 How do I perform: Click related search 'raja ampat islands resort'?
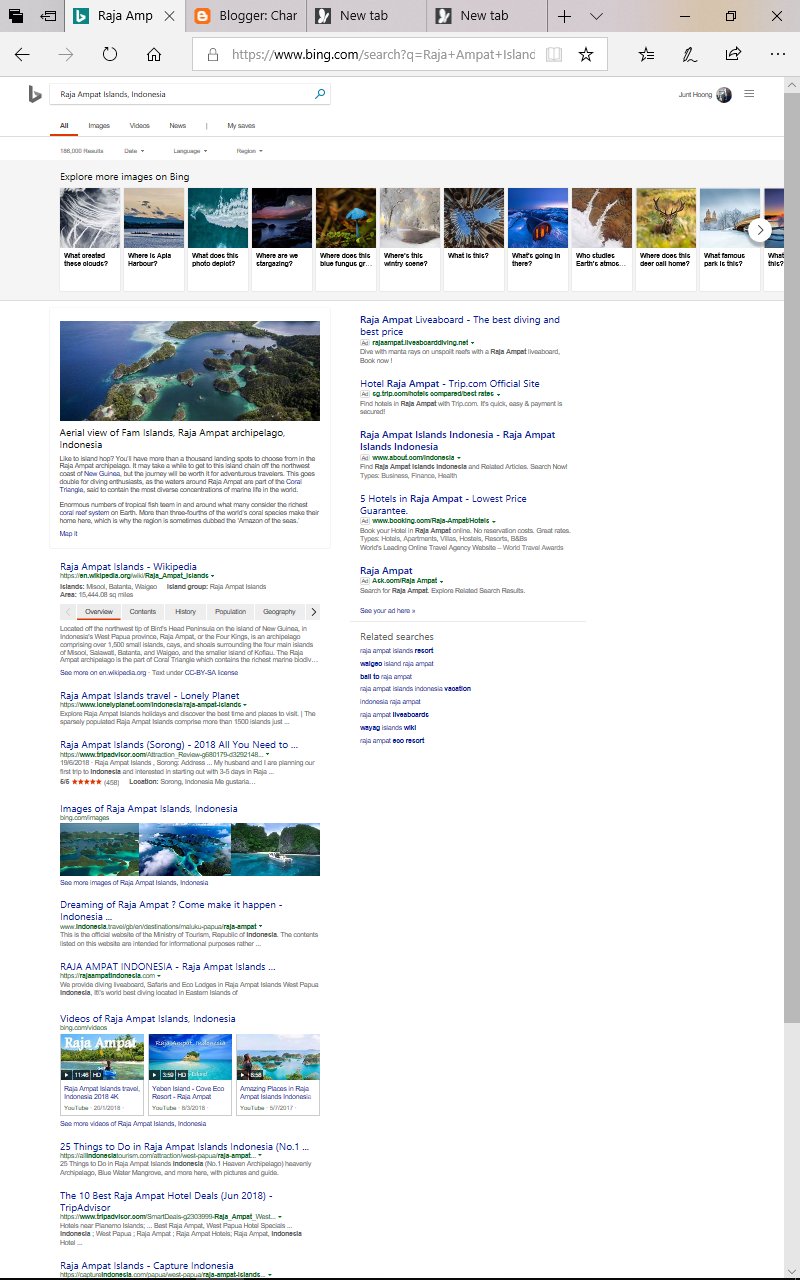397,651
